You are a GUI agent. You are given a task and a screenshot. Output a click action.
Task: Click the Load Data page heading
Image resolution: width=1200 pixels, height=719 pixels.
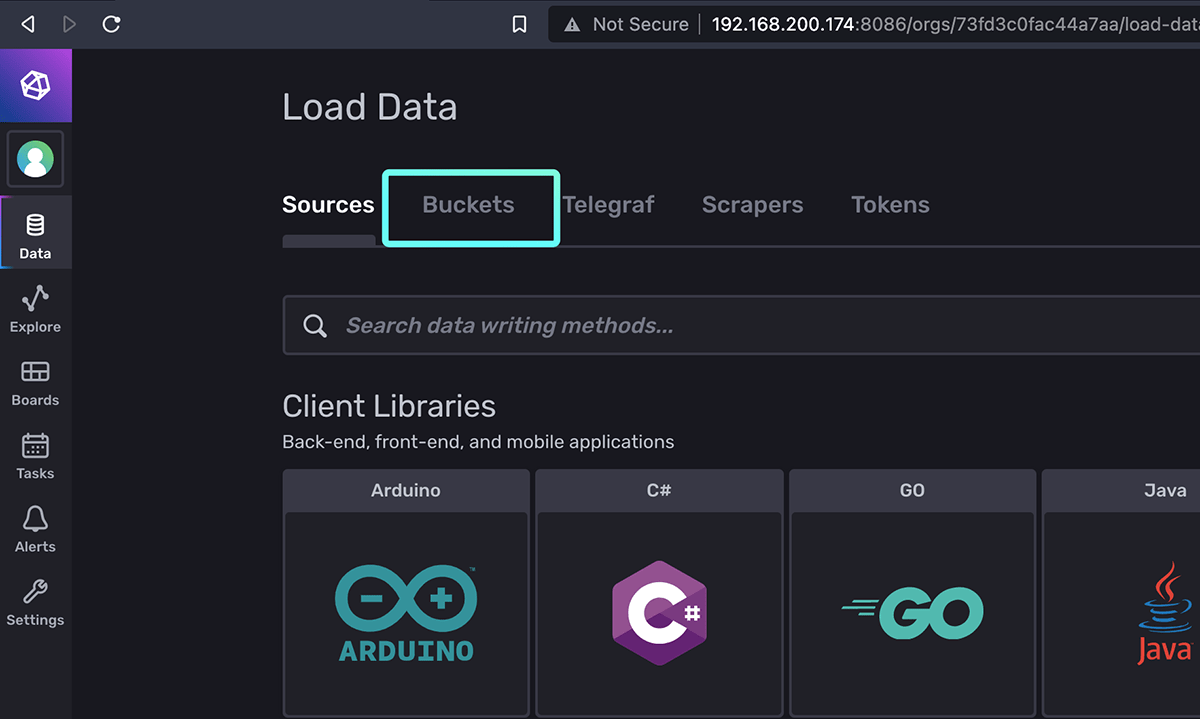[370, 107]
